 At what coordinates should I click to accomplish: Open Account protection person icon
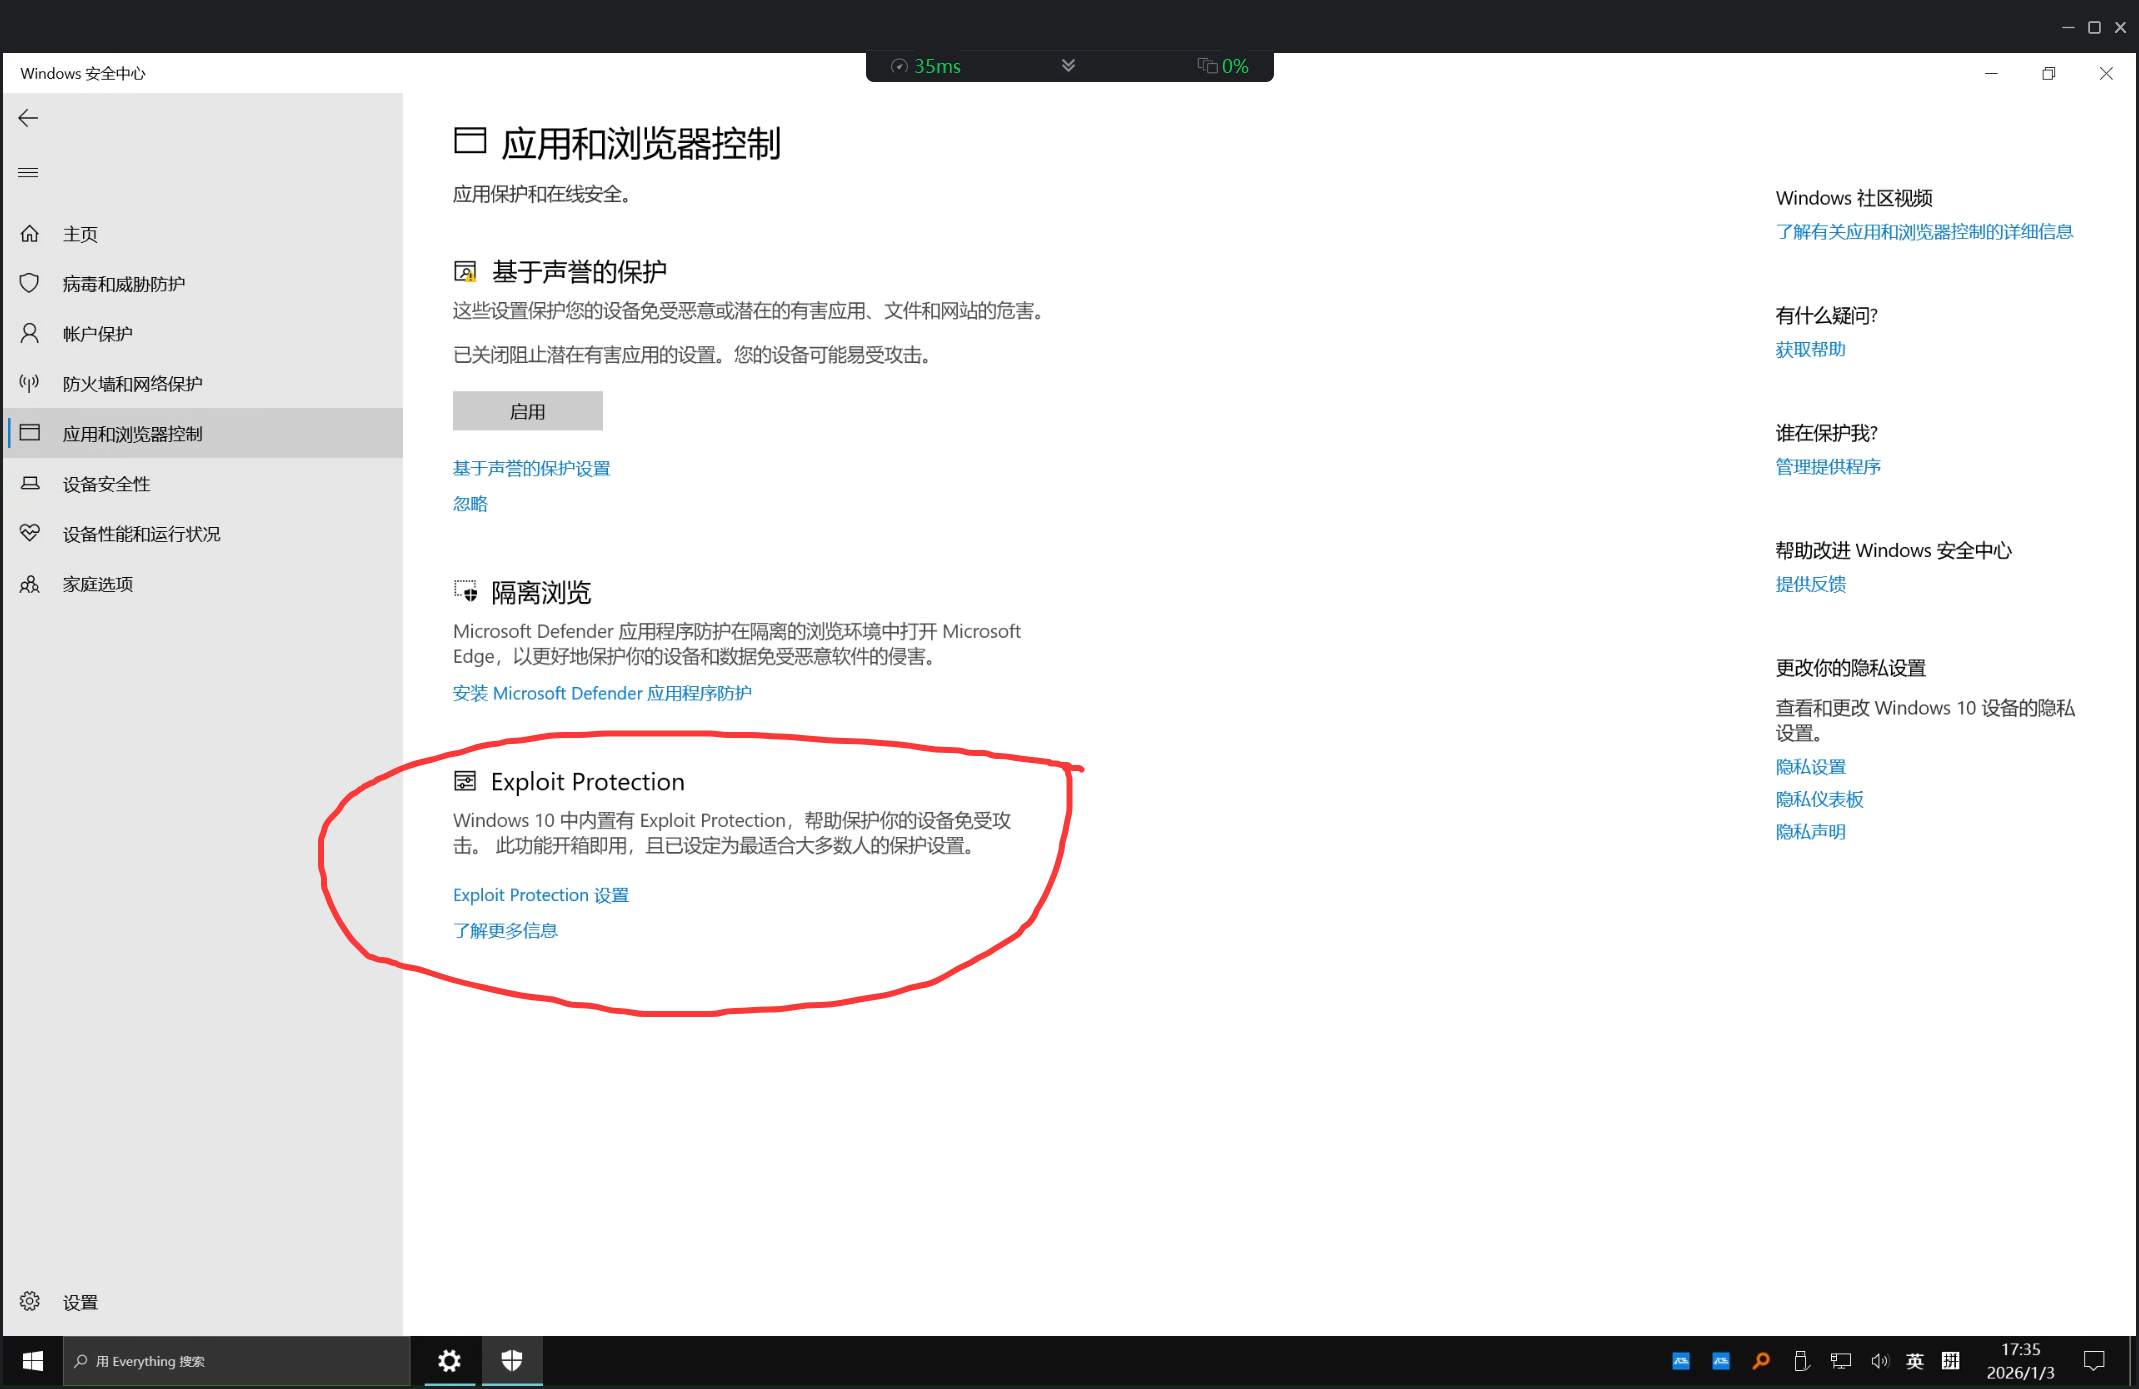click(30, 333)
